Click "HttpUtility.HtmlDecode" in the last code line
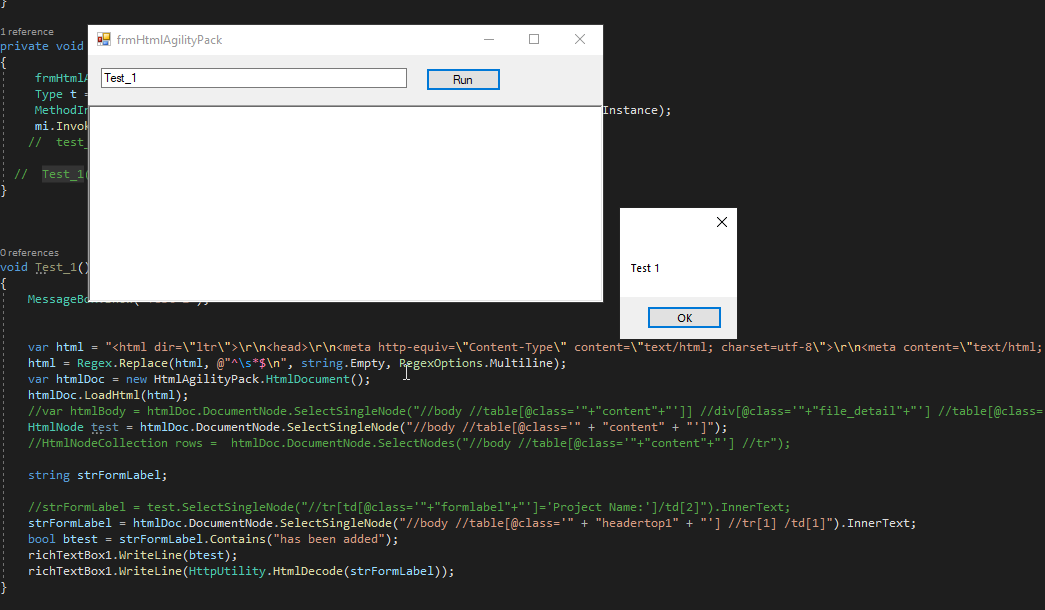 pos(266,571)
